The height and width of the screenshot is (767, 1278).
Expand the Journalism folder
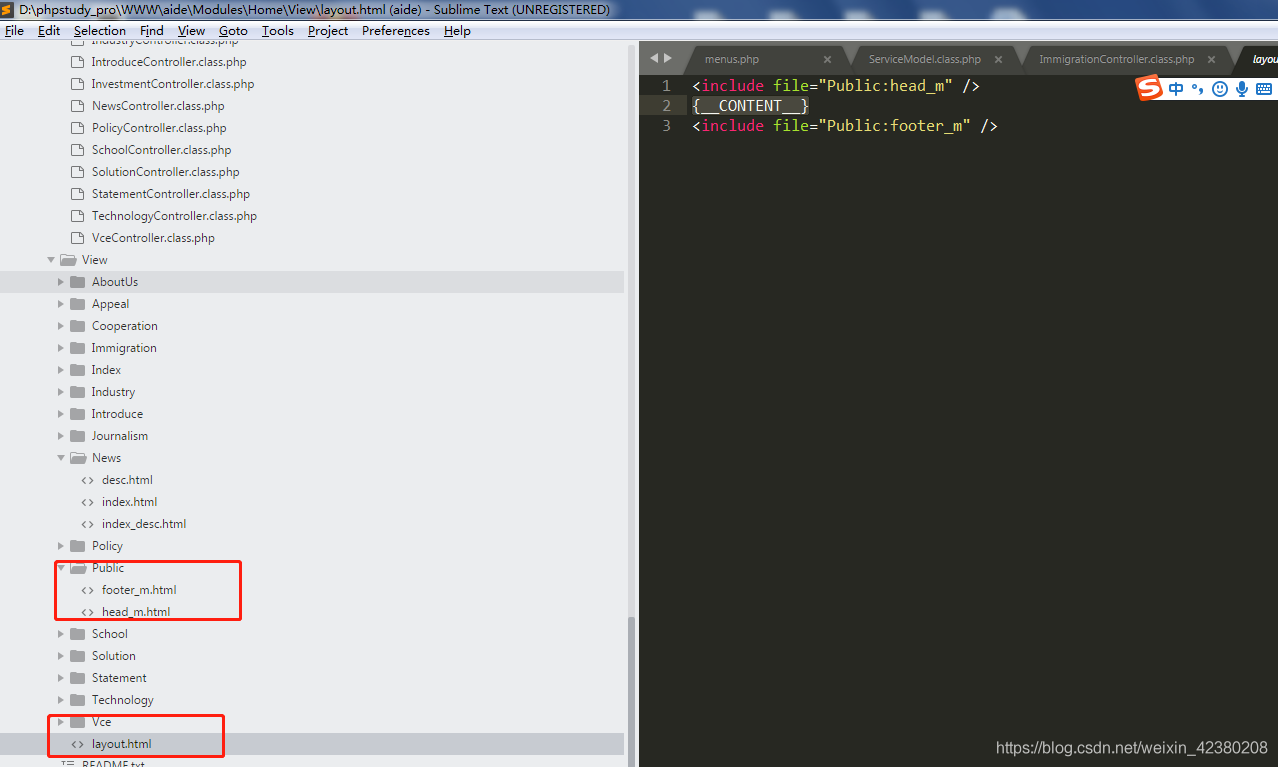tap(61, 436)
